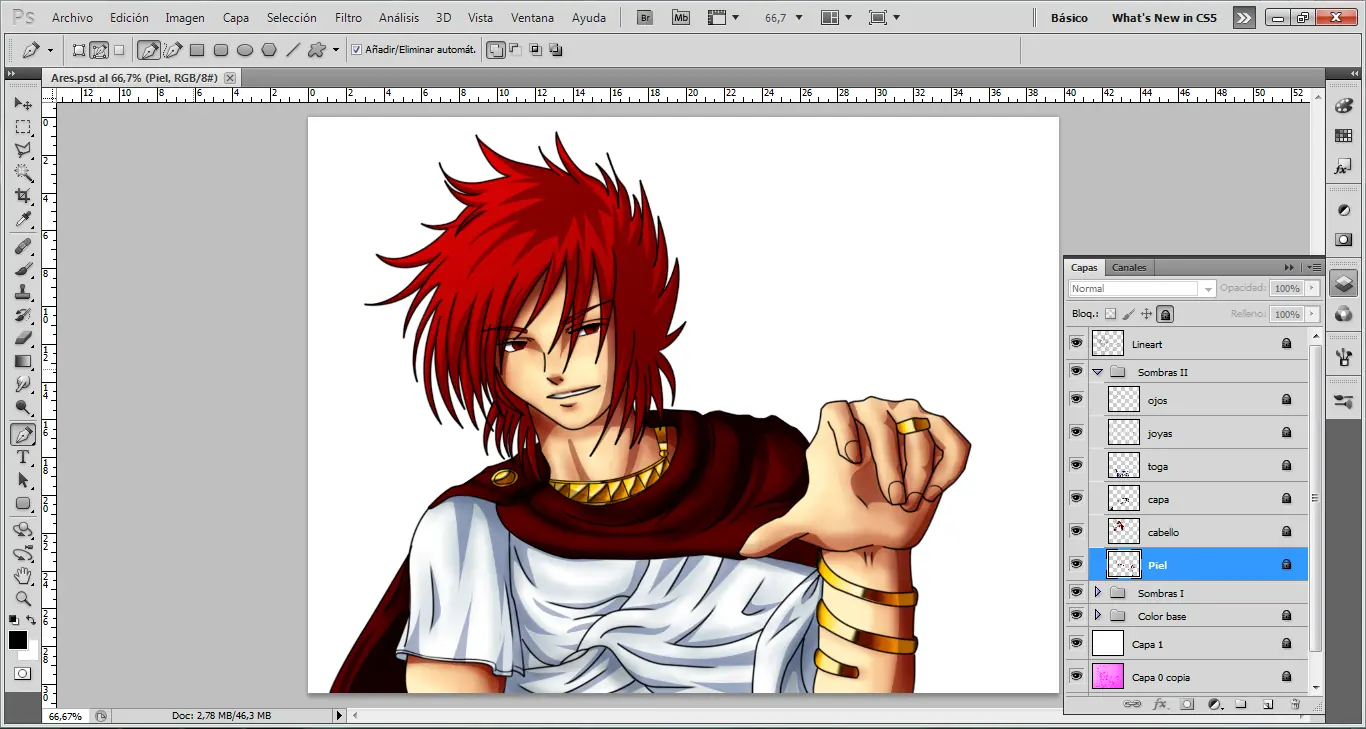Select the History Brush tool
This screenshot has height=729, width=1366.
22,315
